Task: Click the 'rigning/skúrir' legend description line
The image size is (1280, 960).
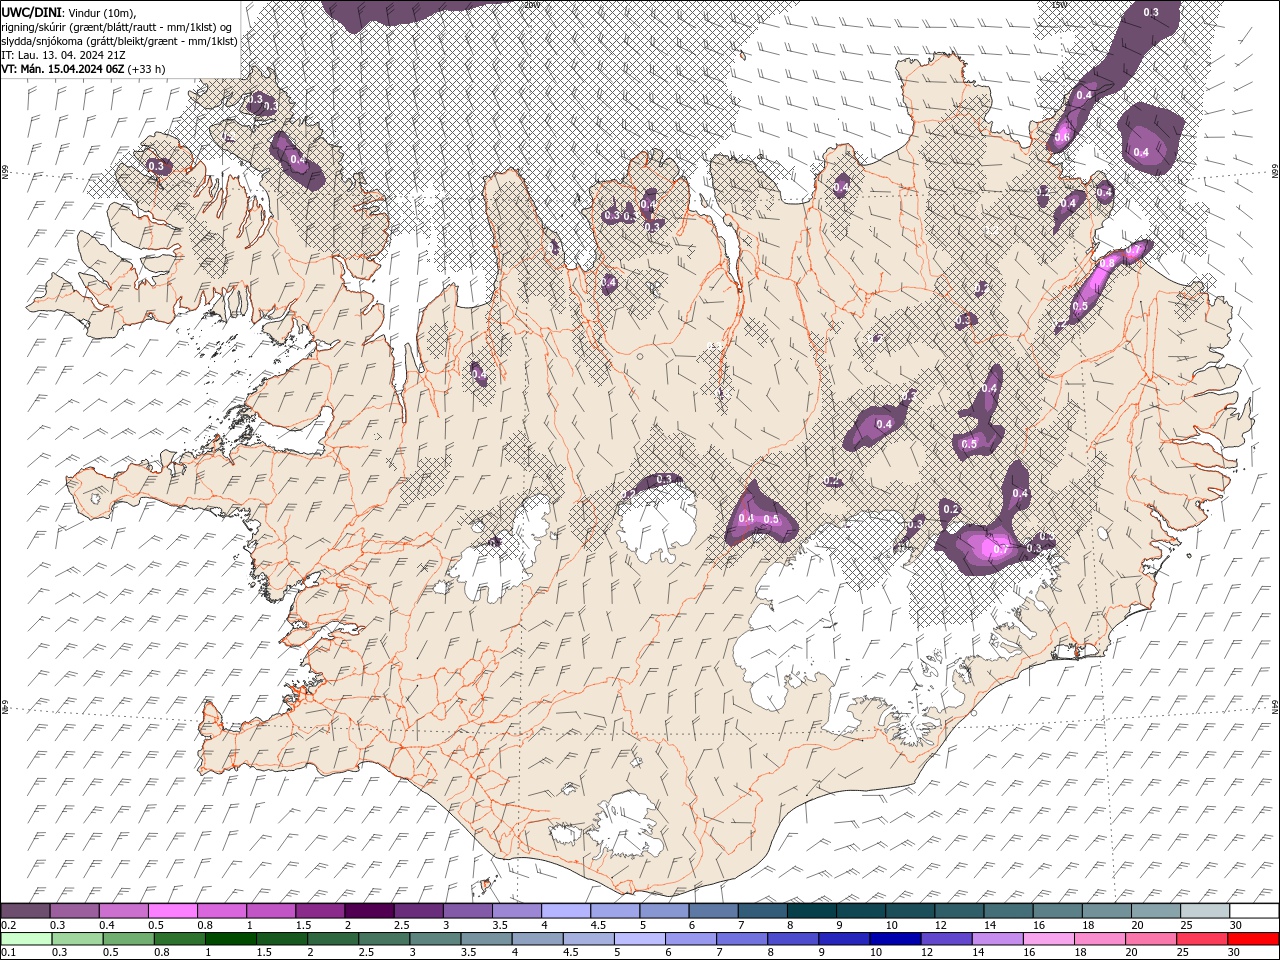Action: pos(117,27)
